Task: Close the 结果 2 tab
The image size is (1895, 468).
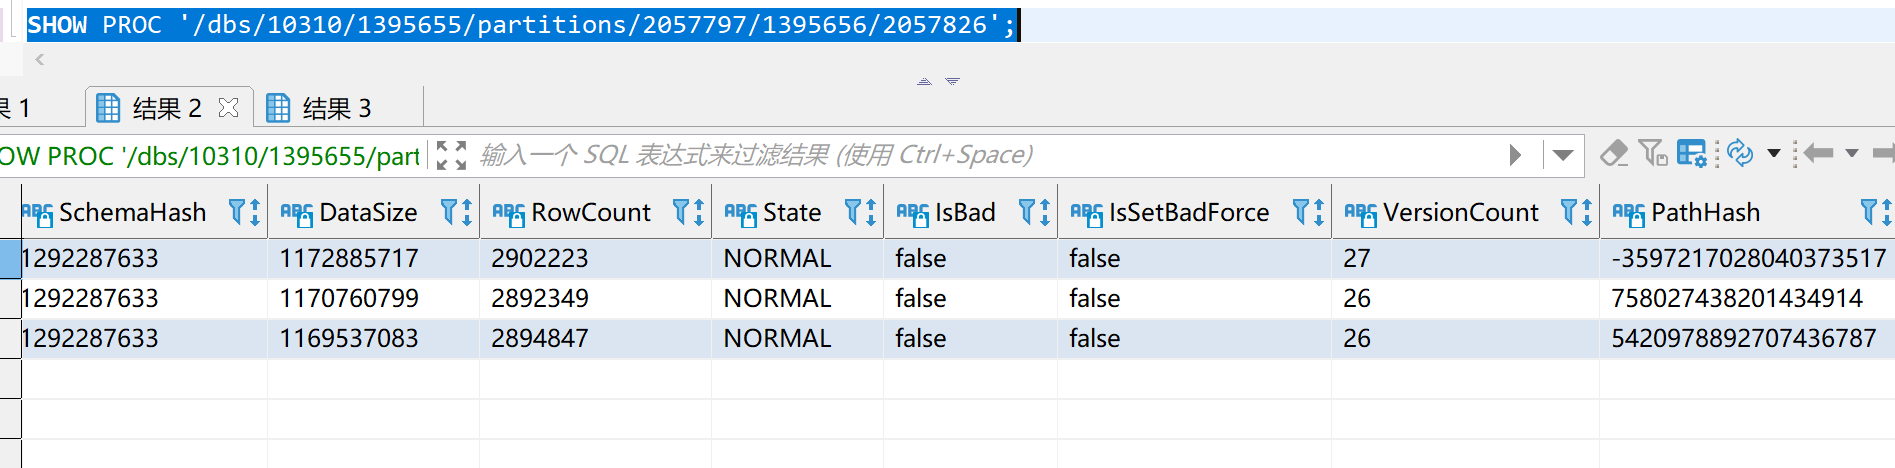Action: coord(228,107)
